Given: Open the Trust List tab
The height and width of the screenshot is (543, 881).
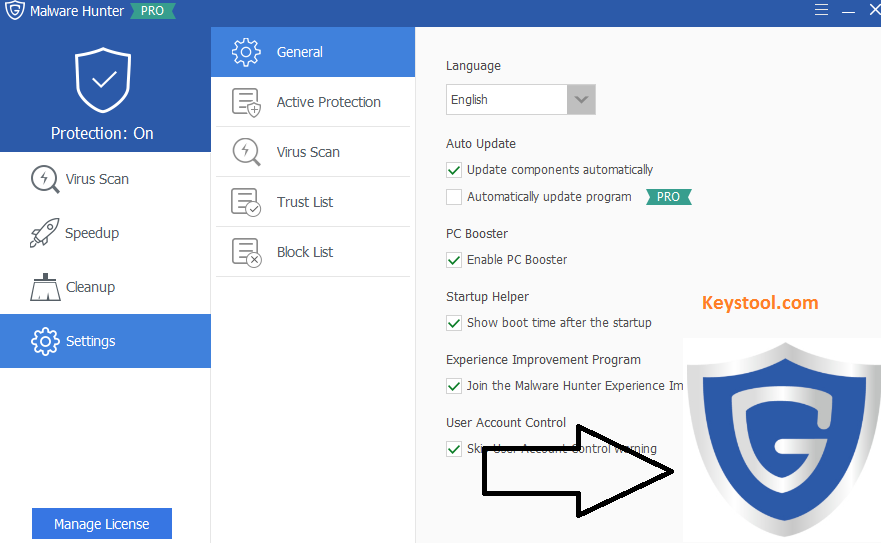Looking at the screenshot, I should [x=313, y=202].
